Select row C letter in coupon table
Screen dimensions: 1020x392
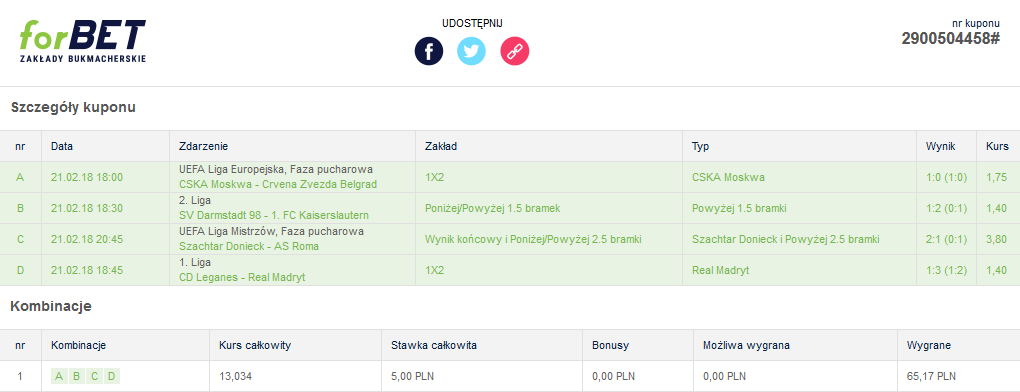pos(20,239)
